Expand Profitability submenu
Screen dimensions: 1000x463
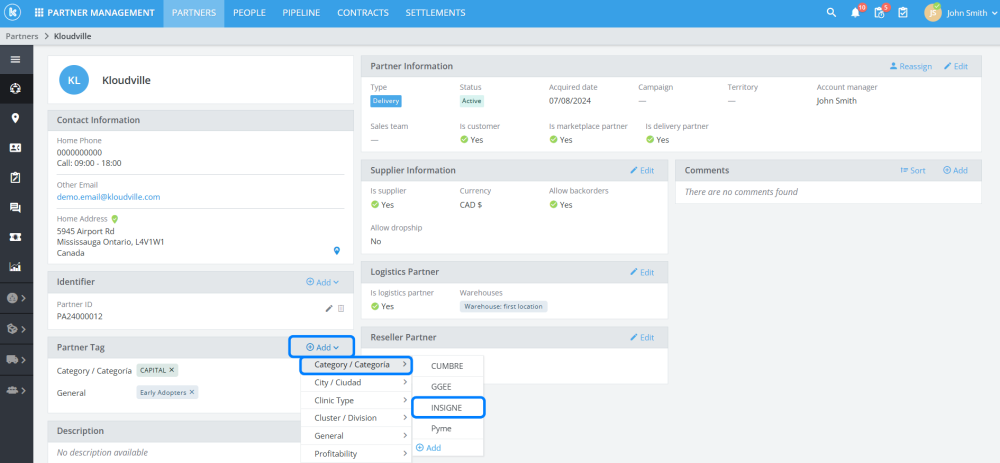pyautogui.click(x=357, y=454)
